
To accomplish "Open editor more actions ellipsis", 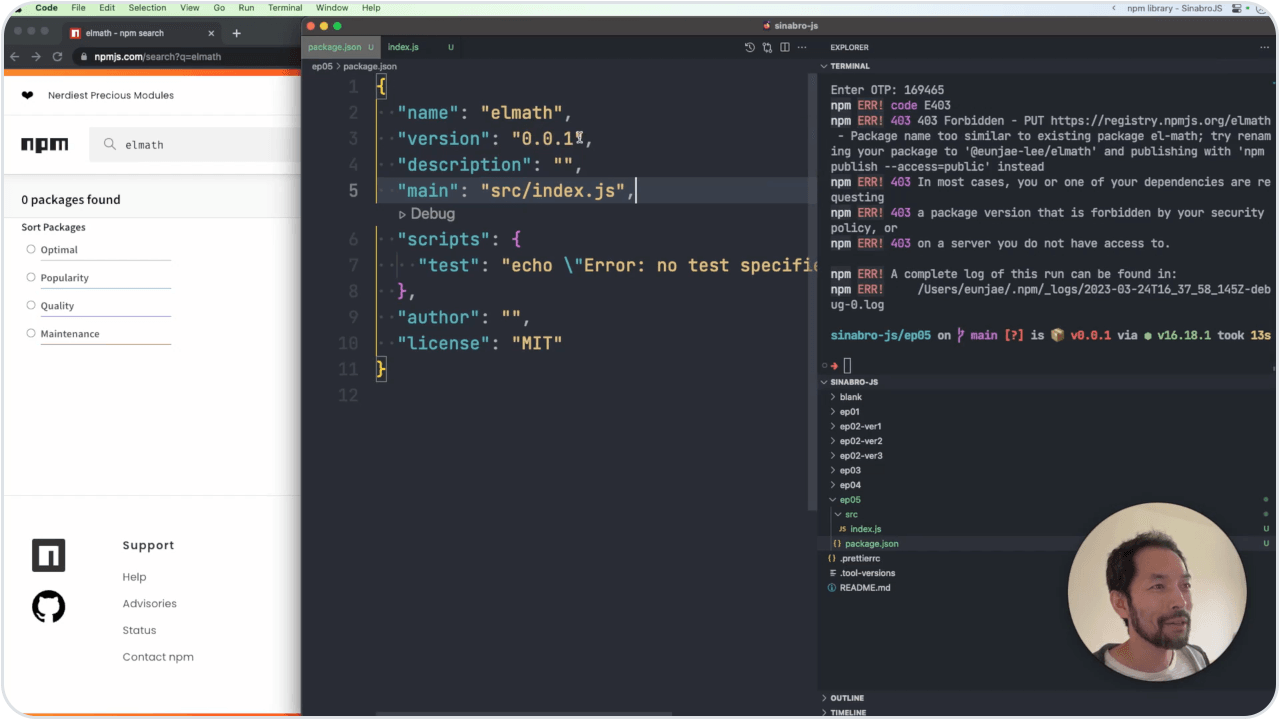I will pos(803,47).
